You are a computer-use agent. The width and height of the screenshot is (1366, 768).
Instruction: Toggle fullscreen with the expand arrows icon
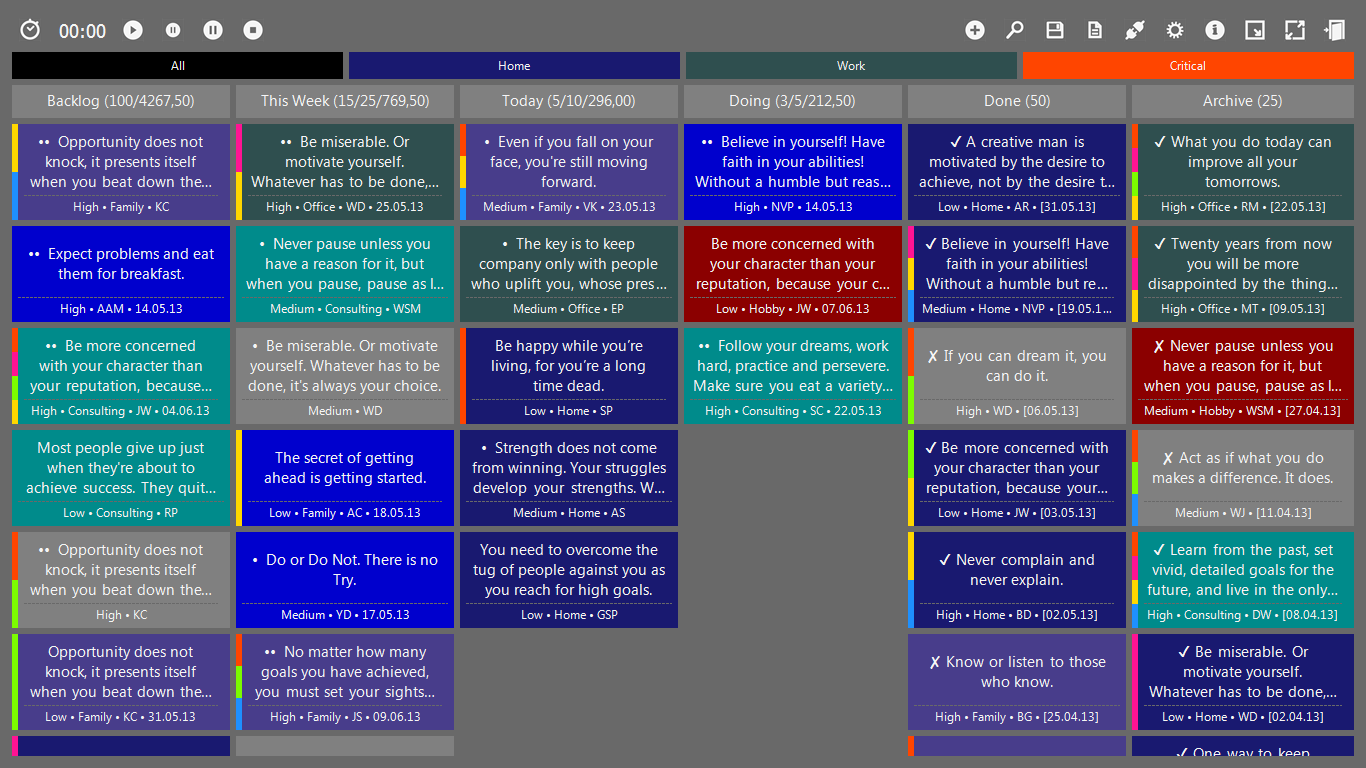tap(1295, 30)
